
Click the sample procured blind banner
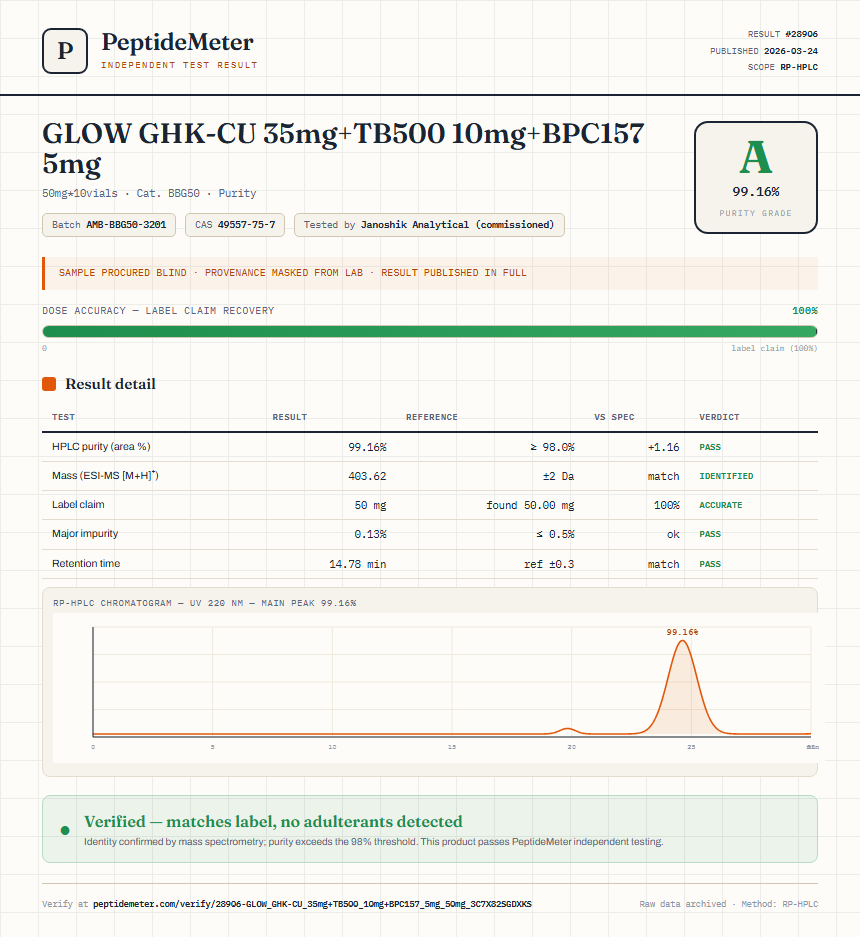tap(430, 273)
